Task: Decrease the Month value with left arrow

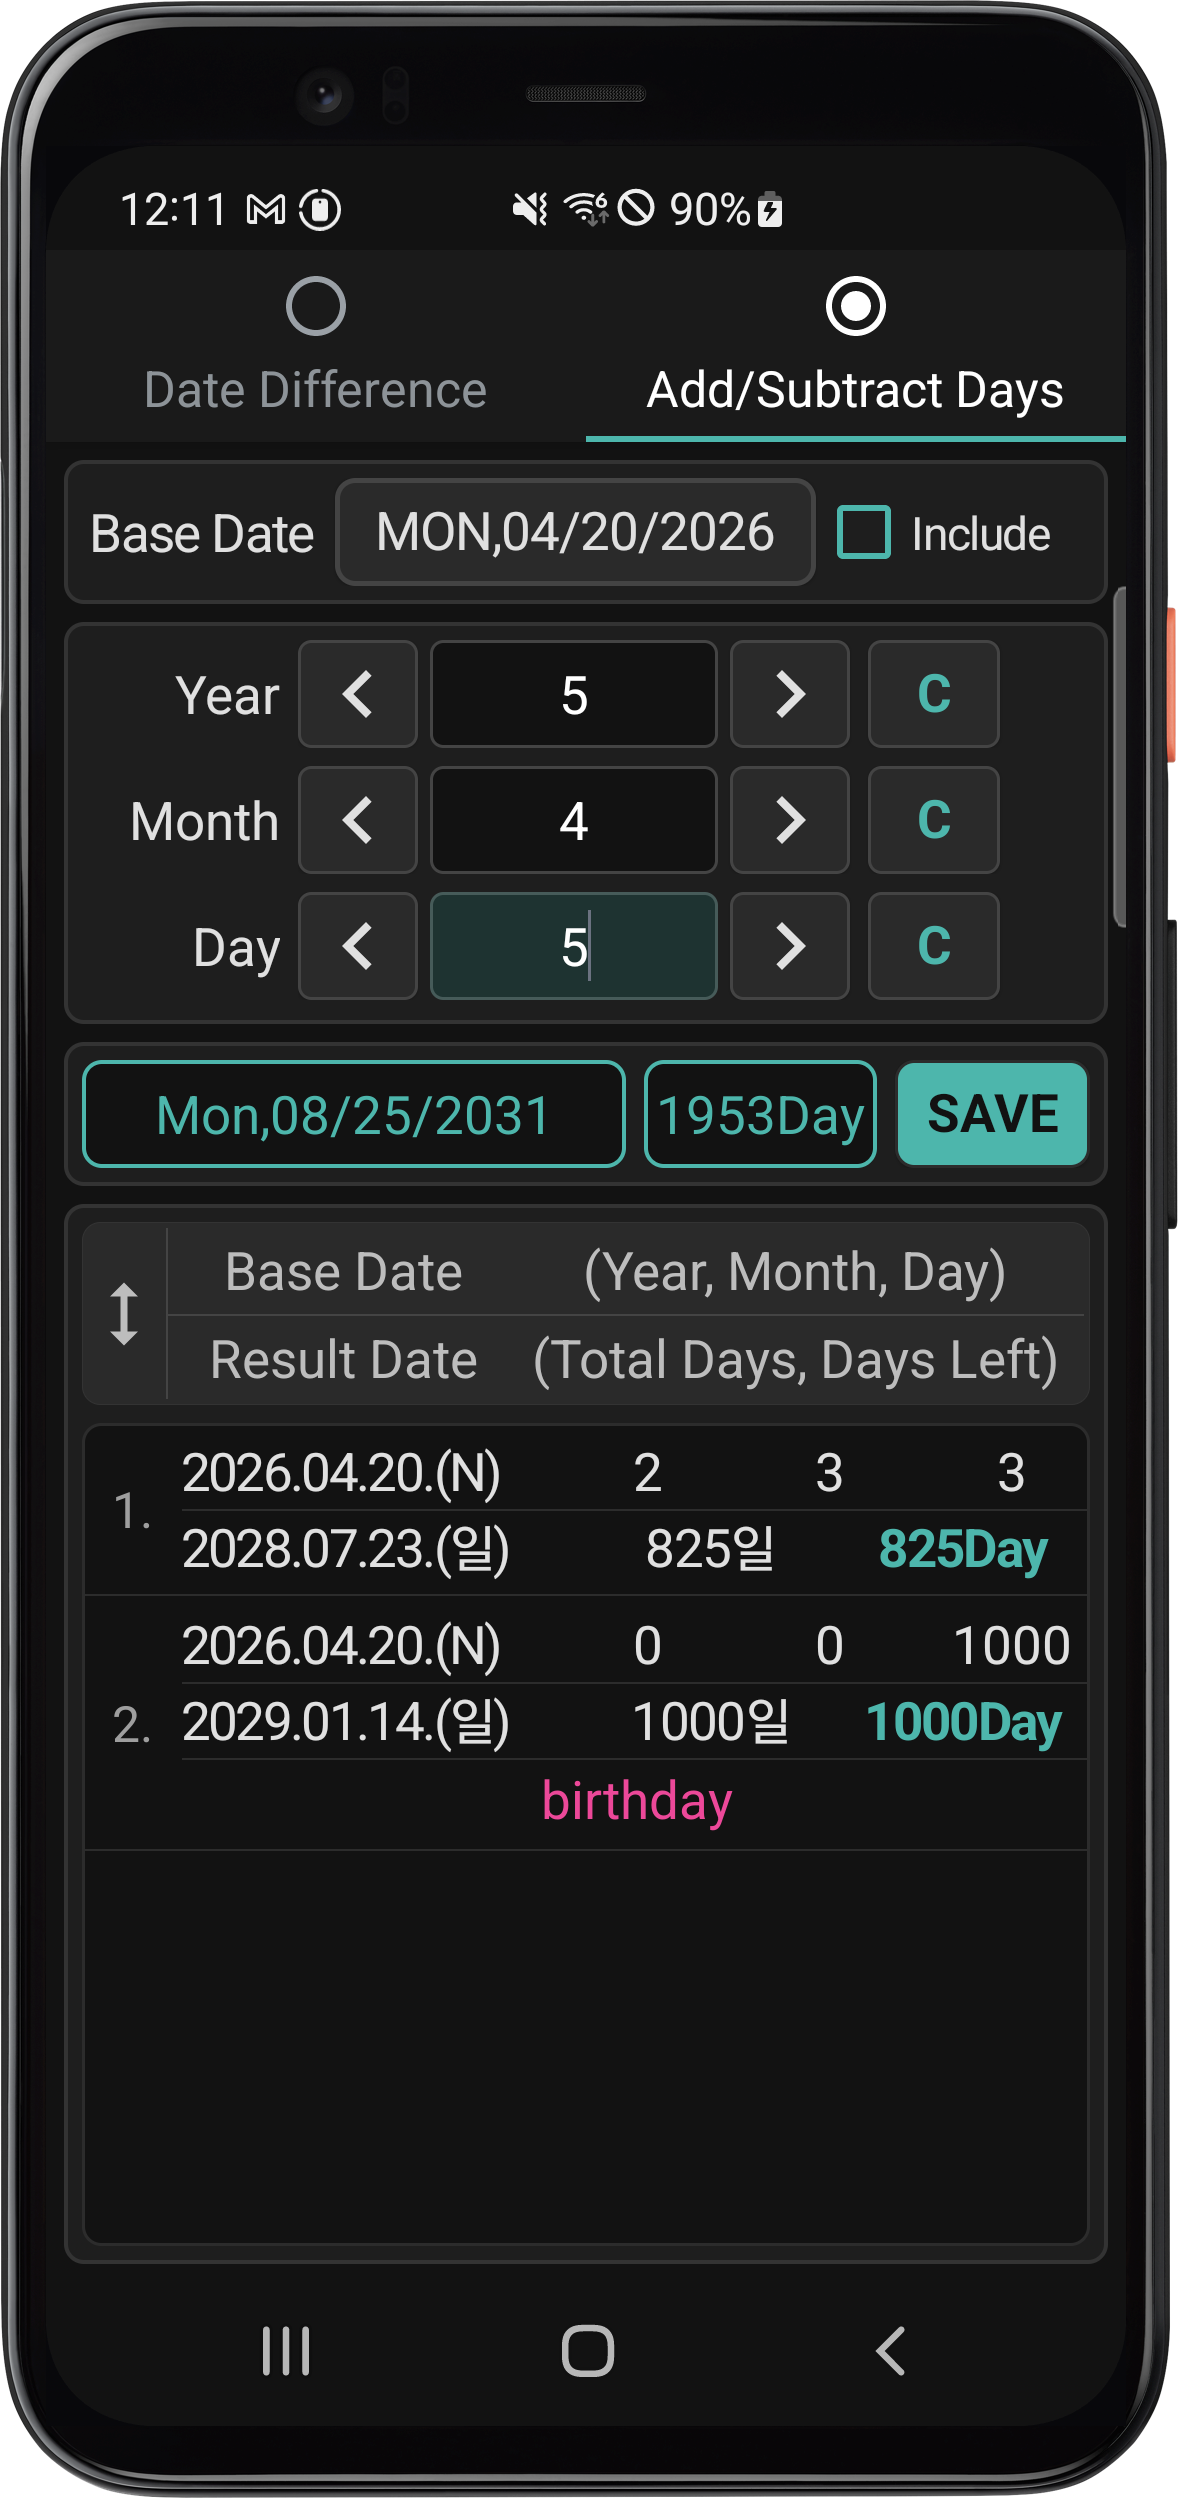Action: pyautogui.click(x=357, y=820)
